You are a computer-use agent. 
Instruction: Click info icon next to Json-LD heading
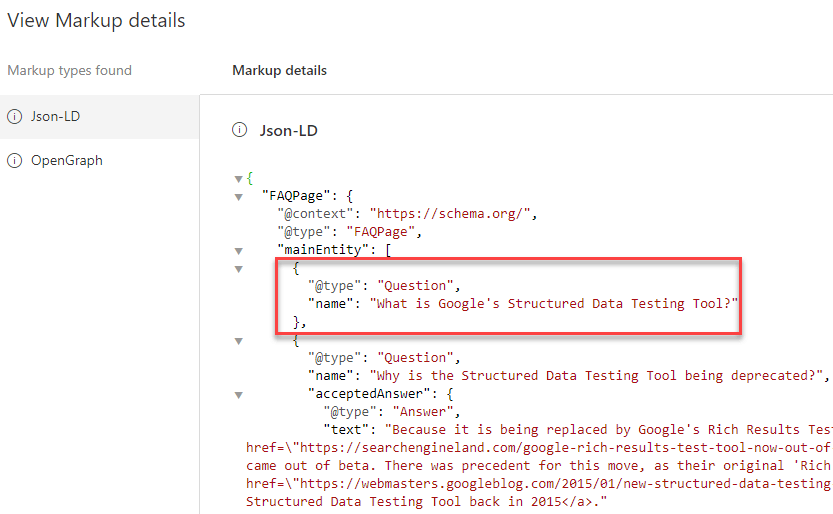click(x=240, y=130)
